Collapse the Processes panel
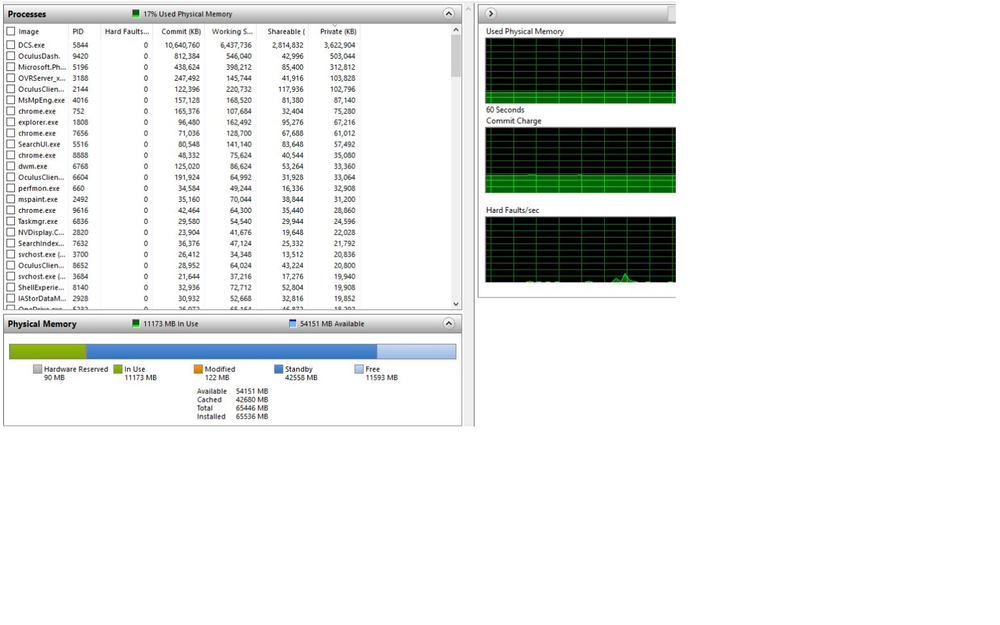Image resolution: width=1000 pixels, height=625 pixels. 449,13
